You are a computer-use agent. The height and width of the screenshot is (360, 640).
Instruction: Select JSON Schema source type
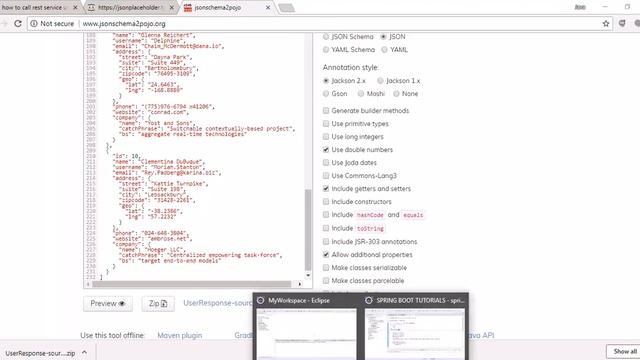(326, 37)
